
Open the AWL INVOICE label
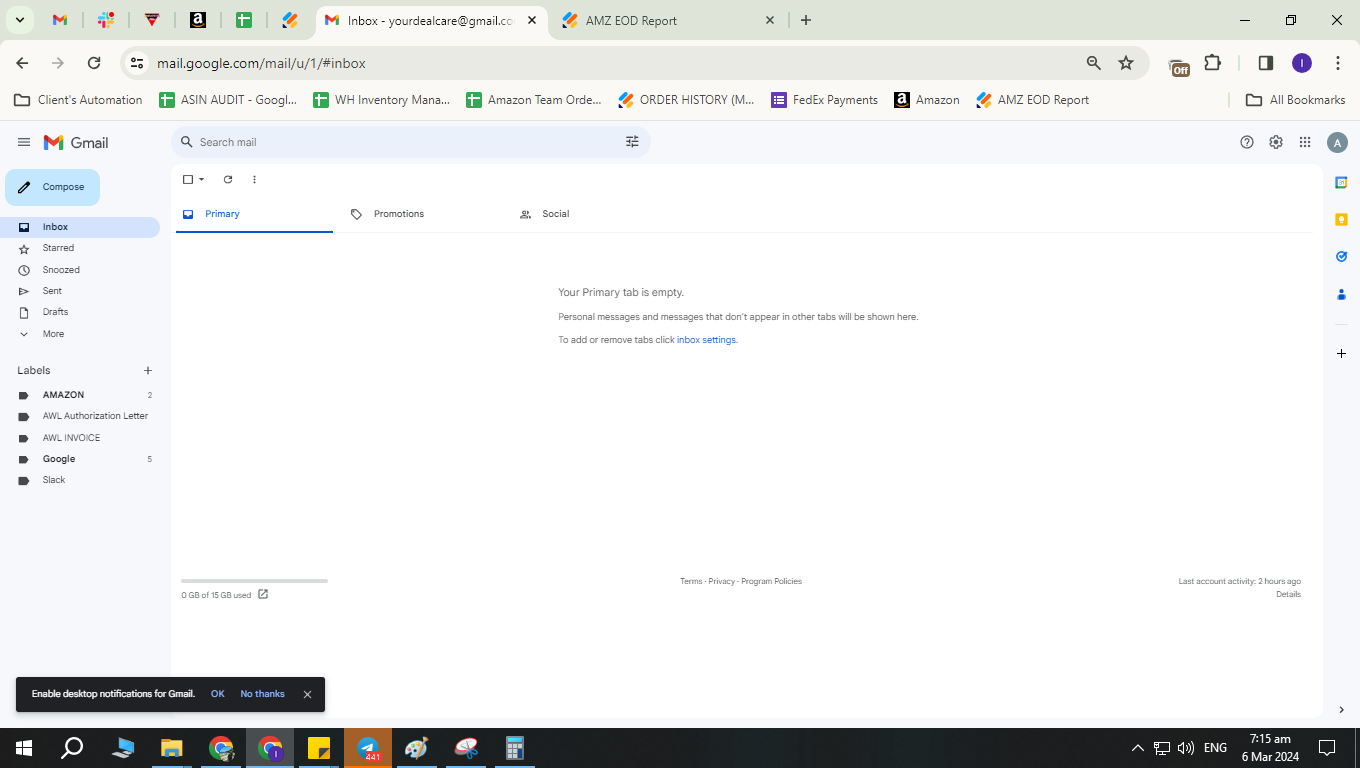[x=80, y=438]
